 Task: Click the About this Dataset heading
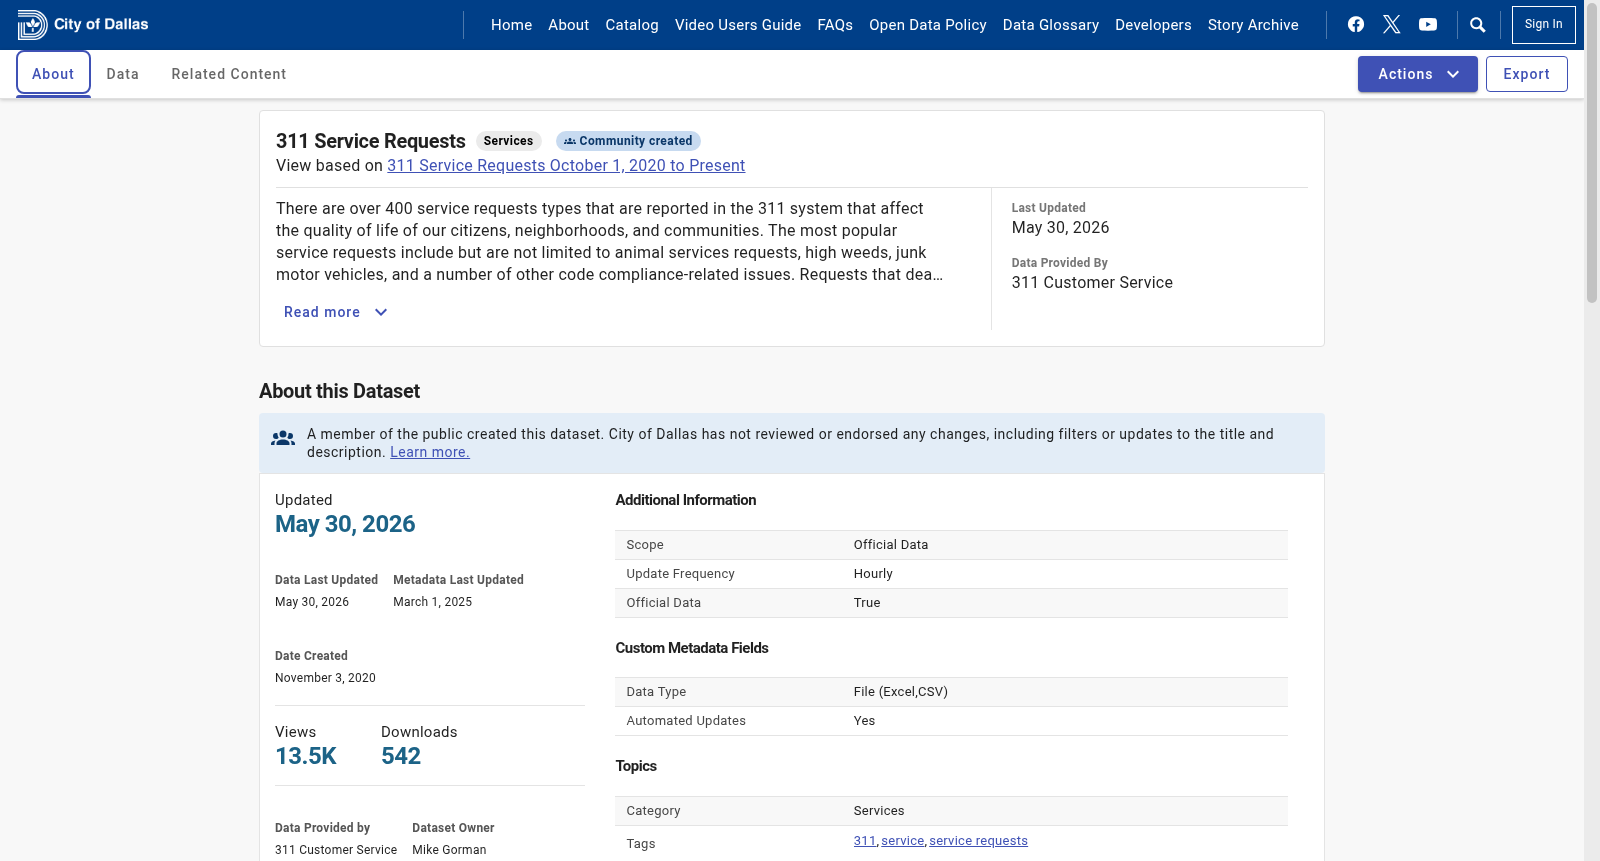tap(339, 391)
